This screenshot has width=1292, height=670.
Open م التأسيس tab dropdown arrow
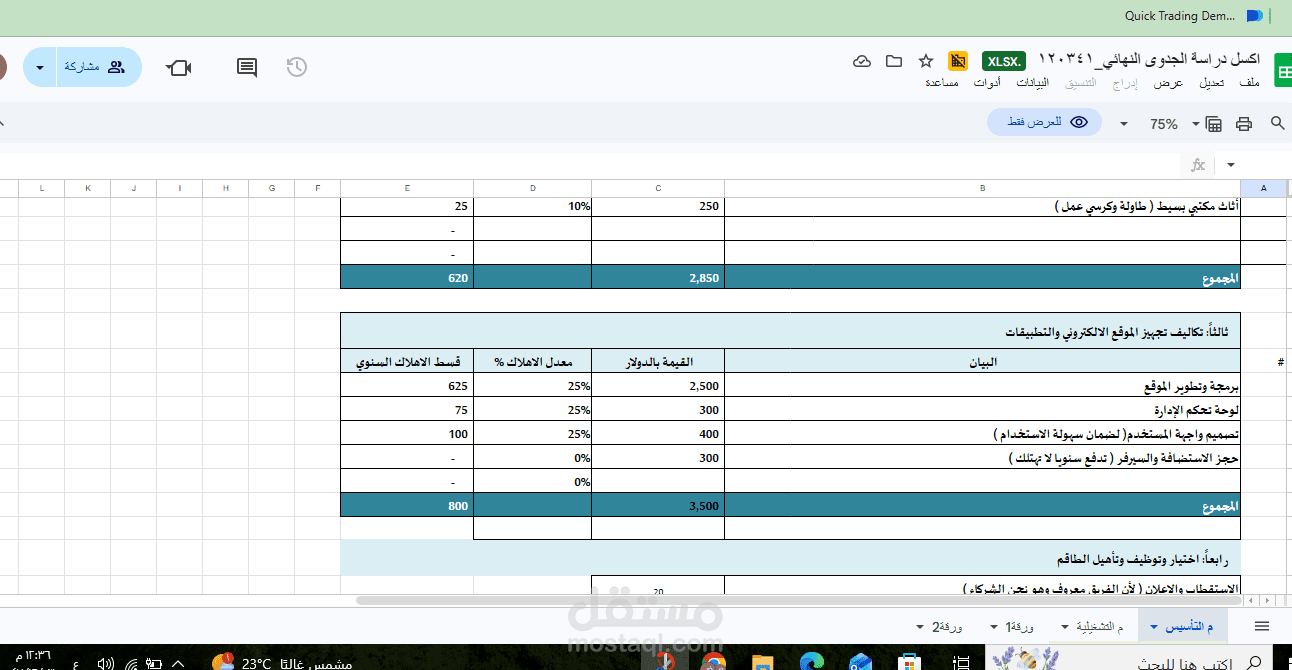coord(1155,627)
